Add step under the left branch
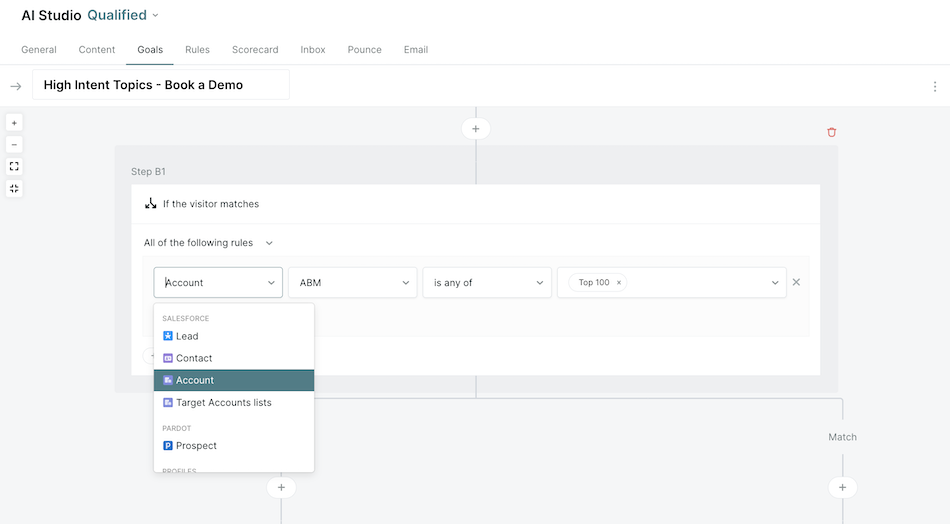Viewport: 950px width, 524px height. pos(281,488)
